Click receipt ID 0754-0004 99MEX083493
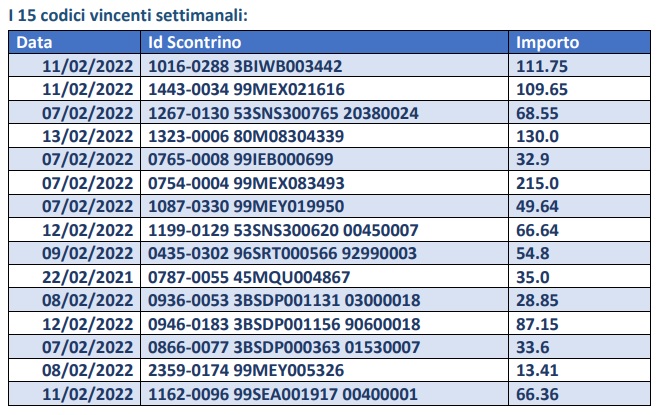Image resolution: width=658 pixels, height=415 pixels. [x=245, y=181]
